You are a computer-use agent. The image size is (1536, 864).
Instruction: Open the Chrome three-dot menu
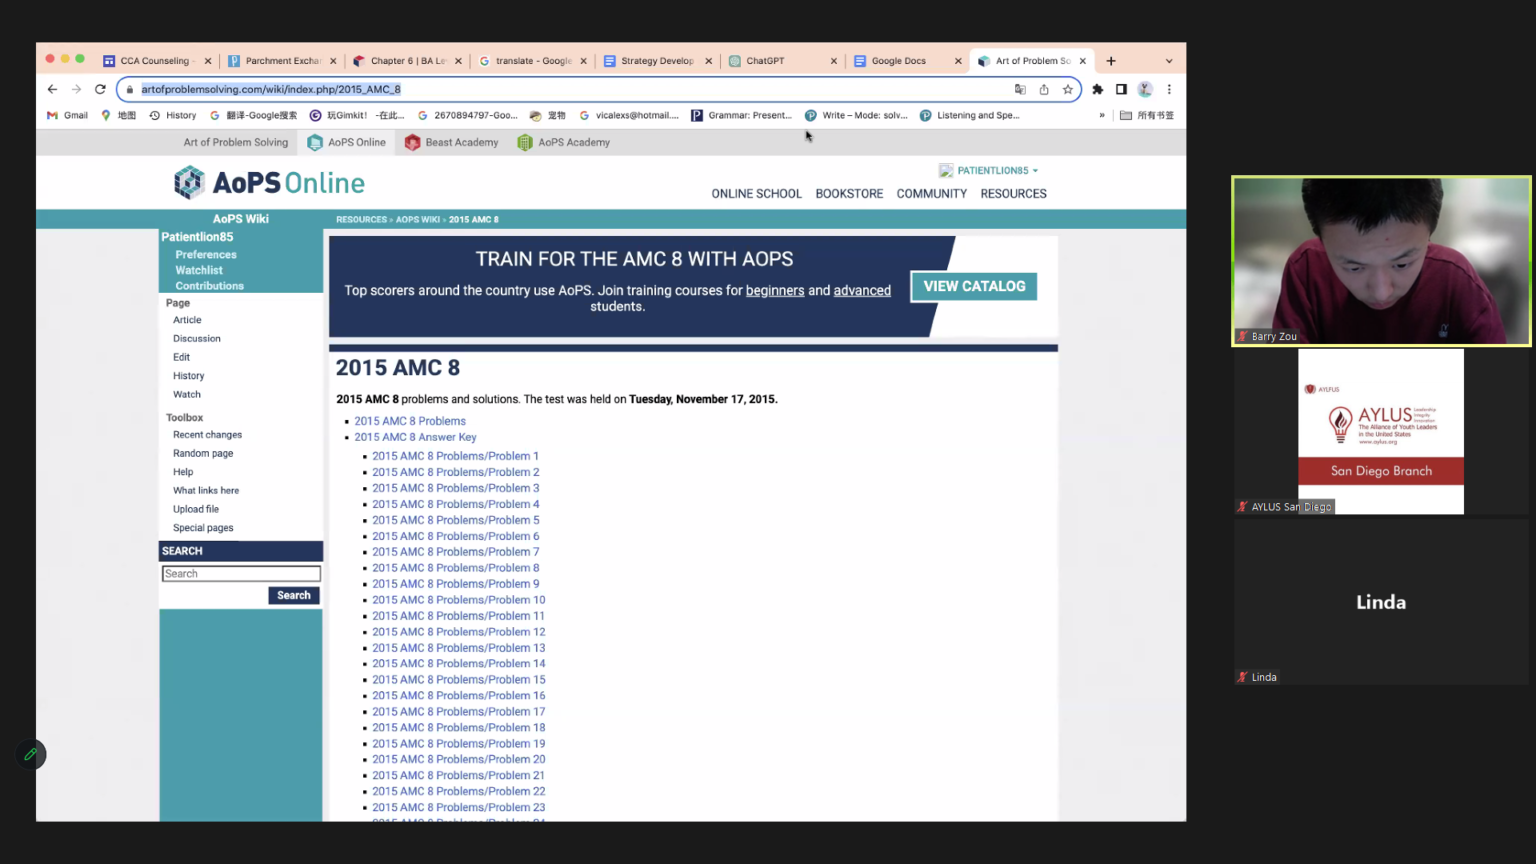pyautogui.click(x=1169, y=89)
